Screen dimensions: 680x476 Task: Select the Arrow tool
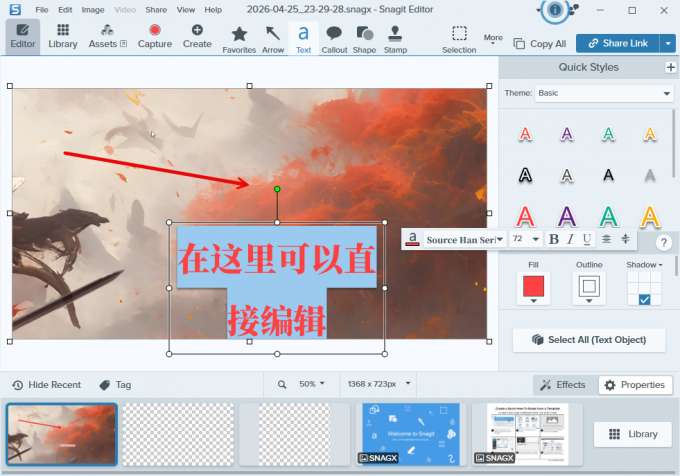point(273,39)
